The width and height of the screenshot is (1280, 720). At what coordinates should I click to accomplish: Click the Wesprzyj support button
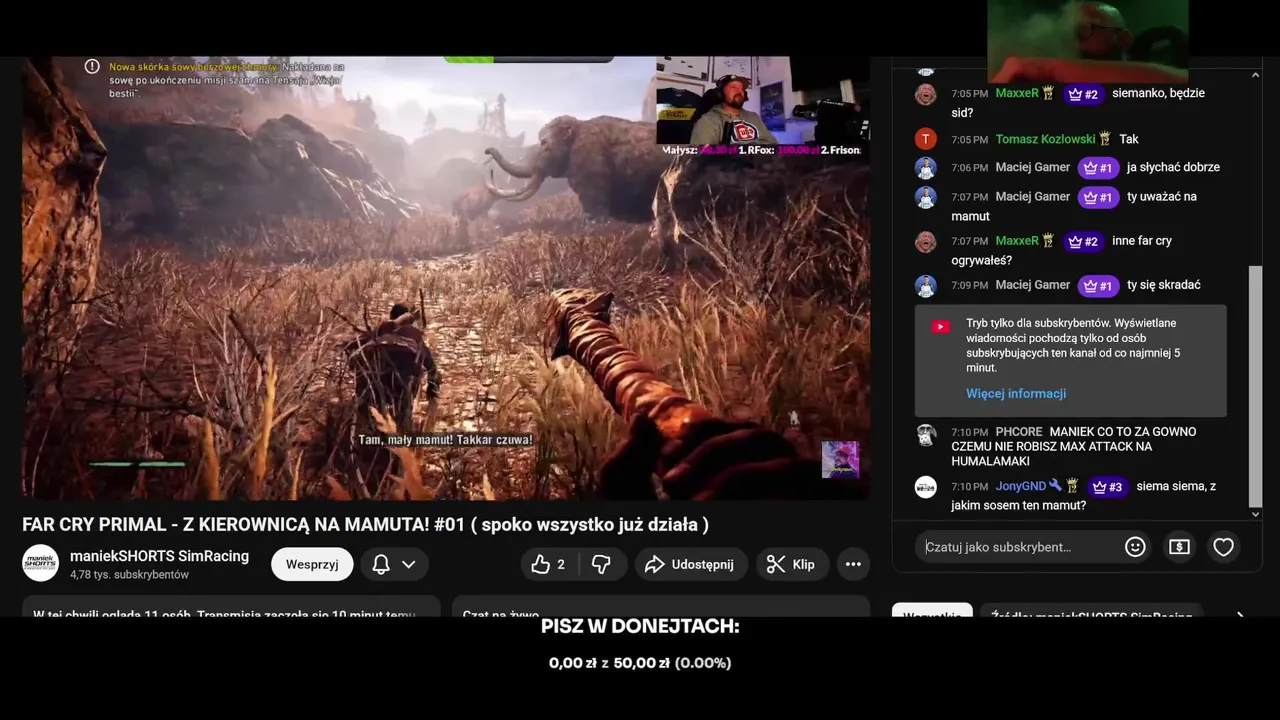(x=312, y=565)
